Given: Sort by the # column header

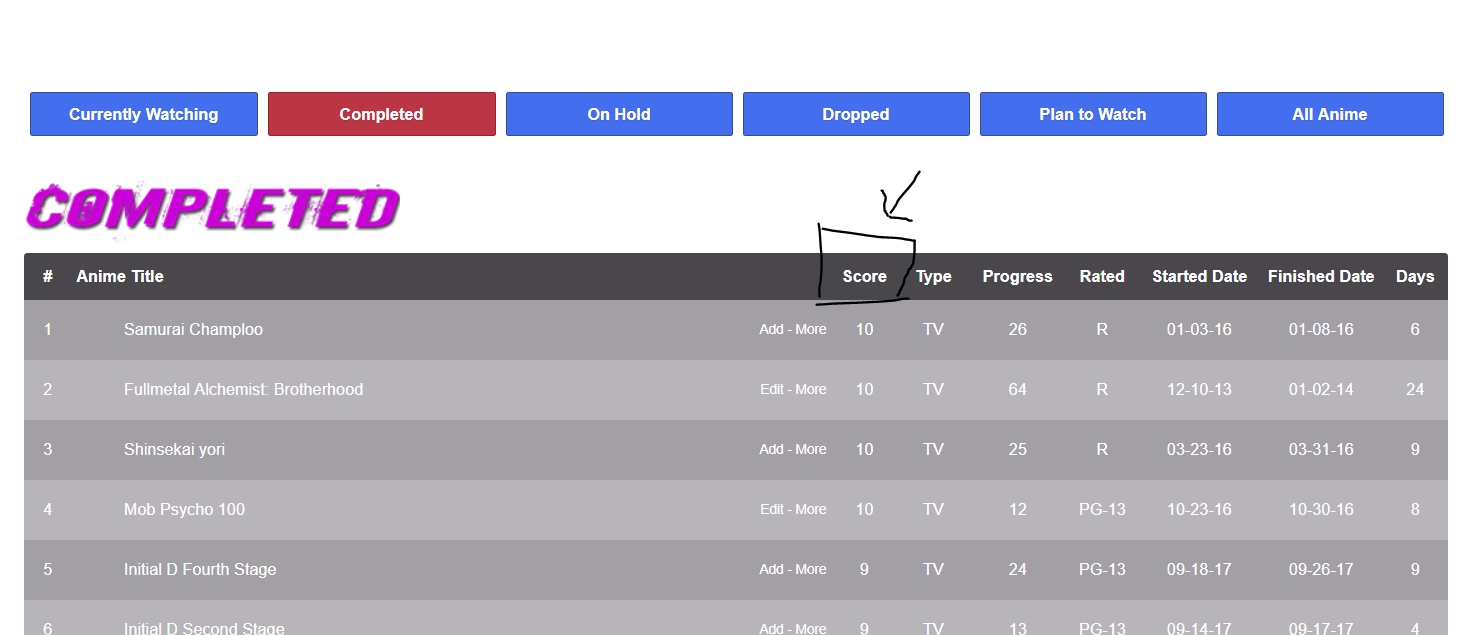Looking at the screenshot, I should point(48,277).
